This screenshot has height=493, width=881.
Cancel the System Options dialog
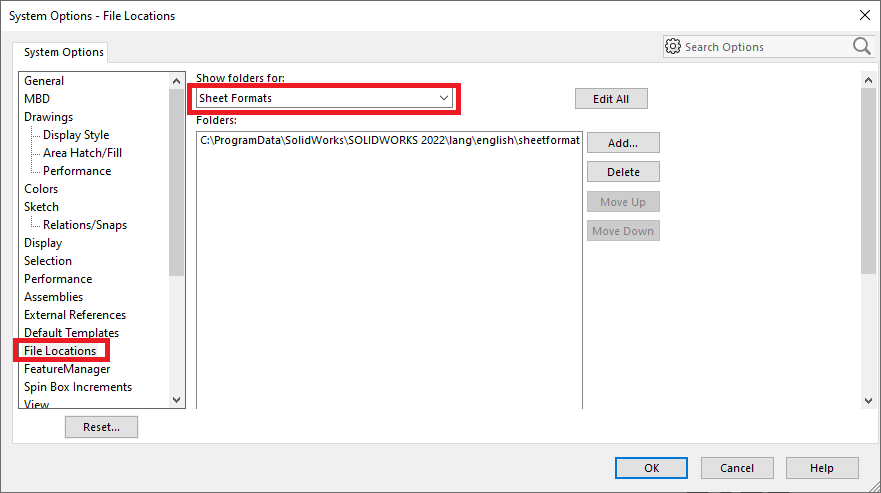[736, 468]
